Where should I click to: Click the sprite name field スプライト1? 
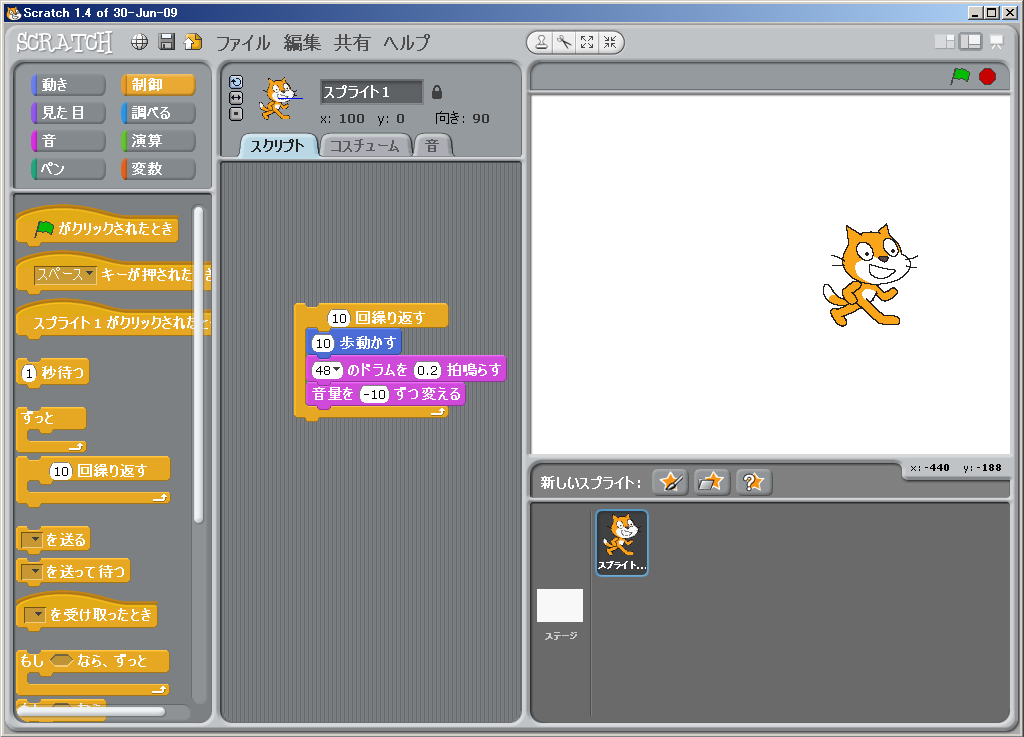pyautogui.click(x=372, y=92)
